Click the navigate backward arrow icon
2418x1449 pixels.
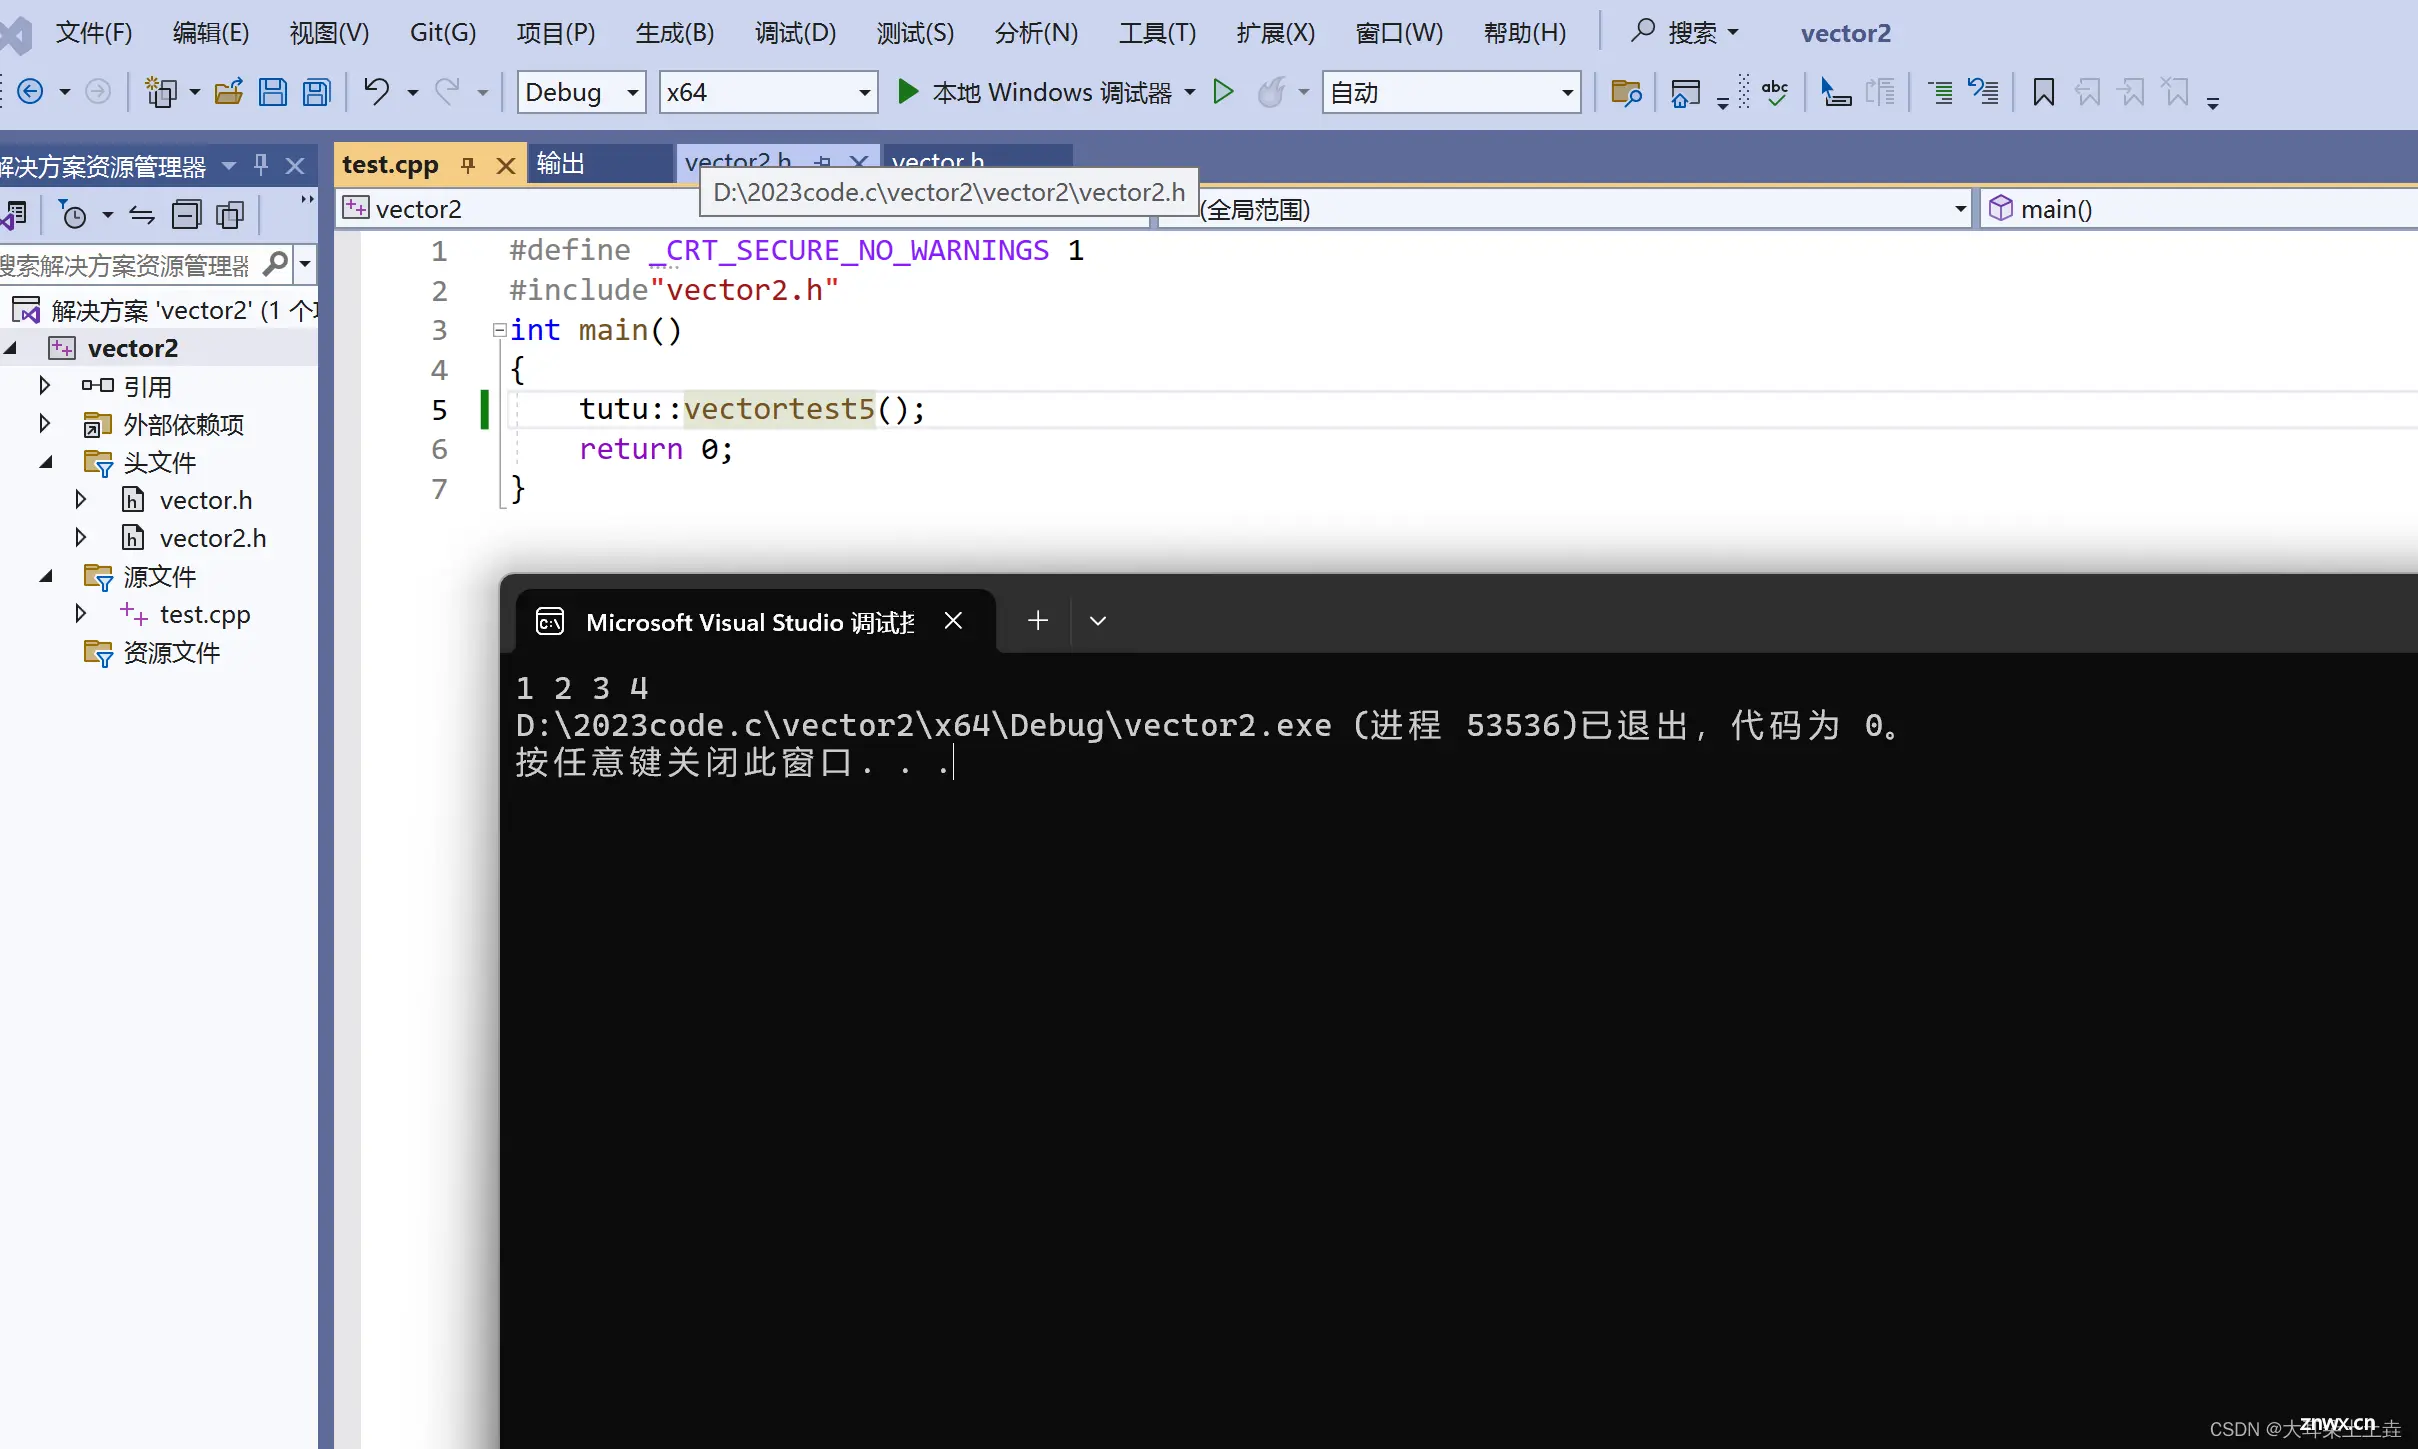pyautogui.click(x=31, y=92)
